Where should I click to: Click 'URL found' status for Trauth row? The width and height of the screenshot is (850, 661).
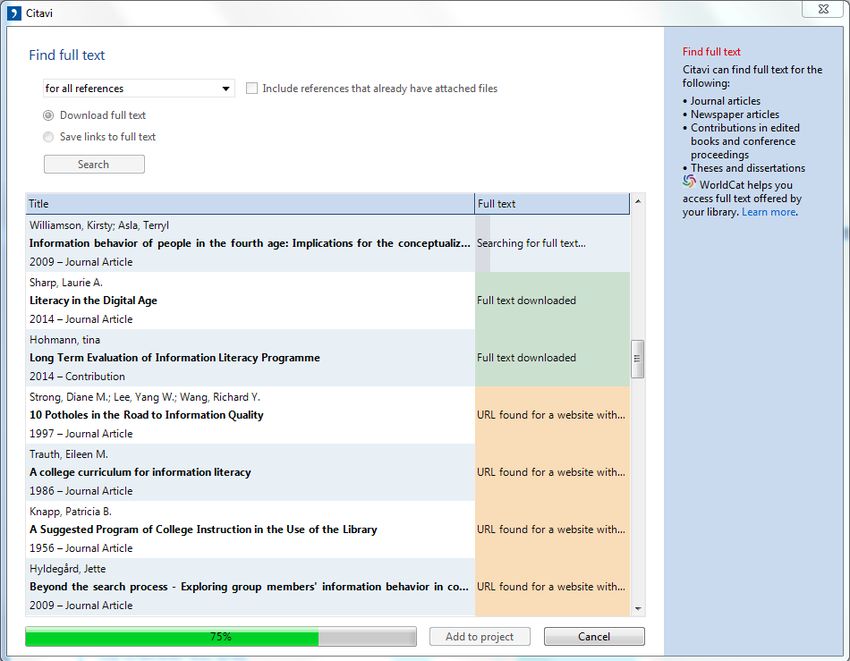[551, 472]
